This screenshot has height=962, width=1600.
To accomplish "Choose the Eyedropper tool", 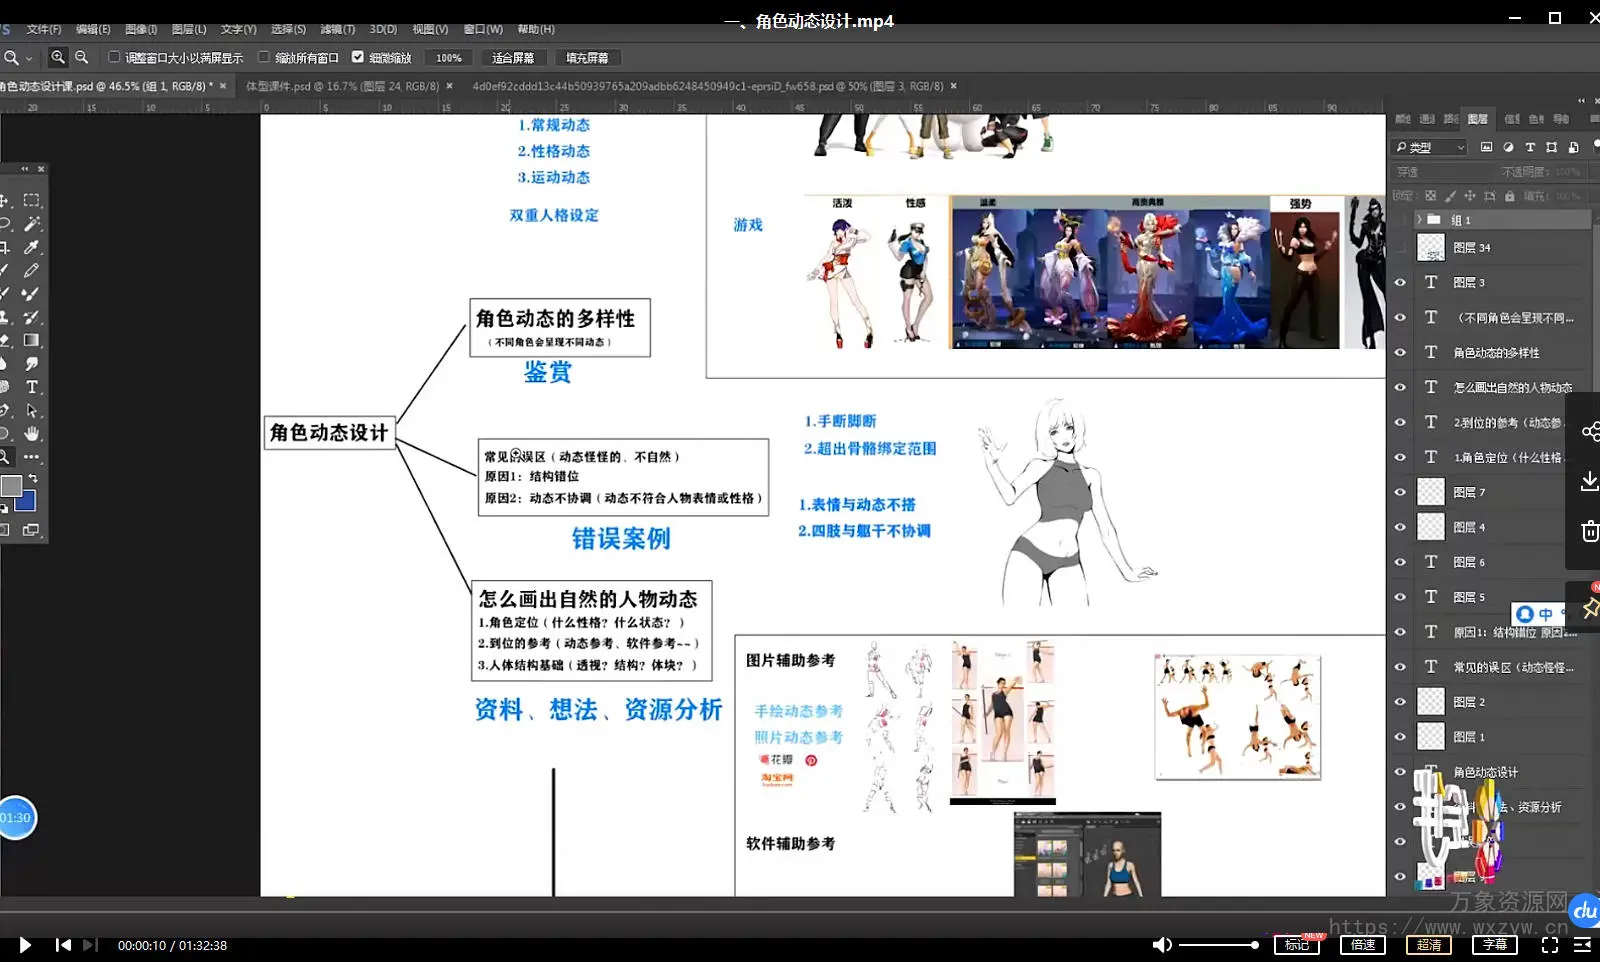I will pos(32,247).
